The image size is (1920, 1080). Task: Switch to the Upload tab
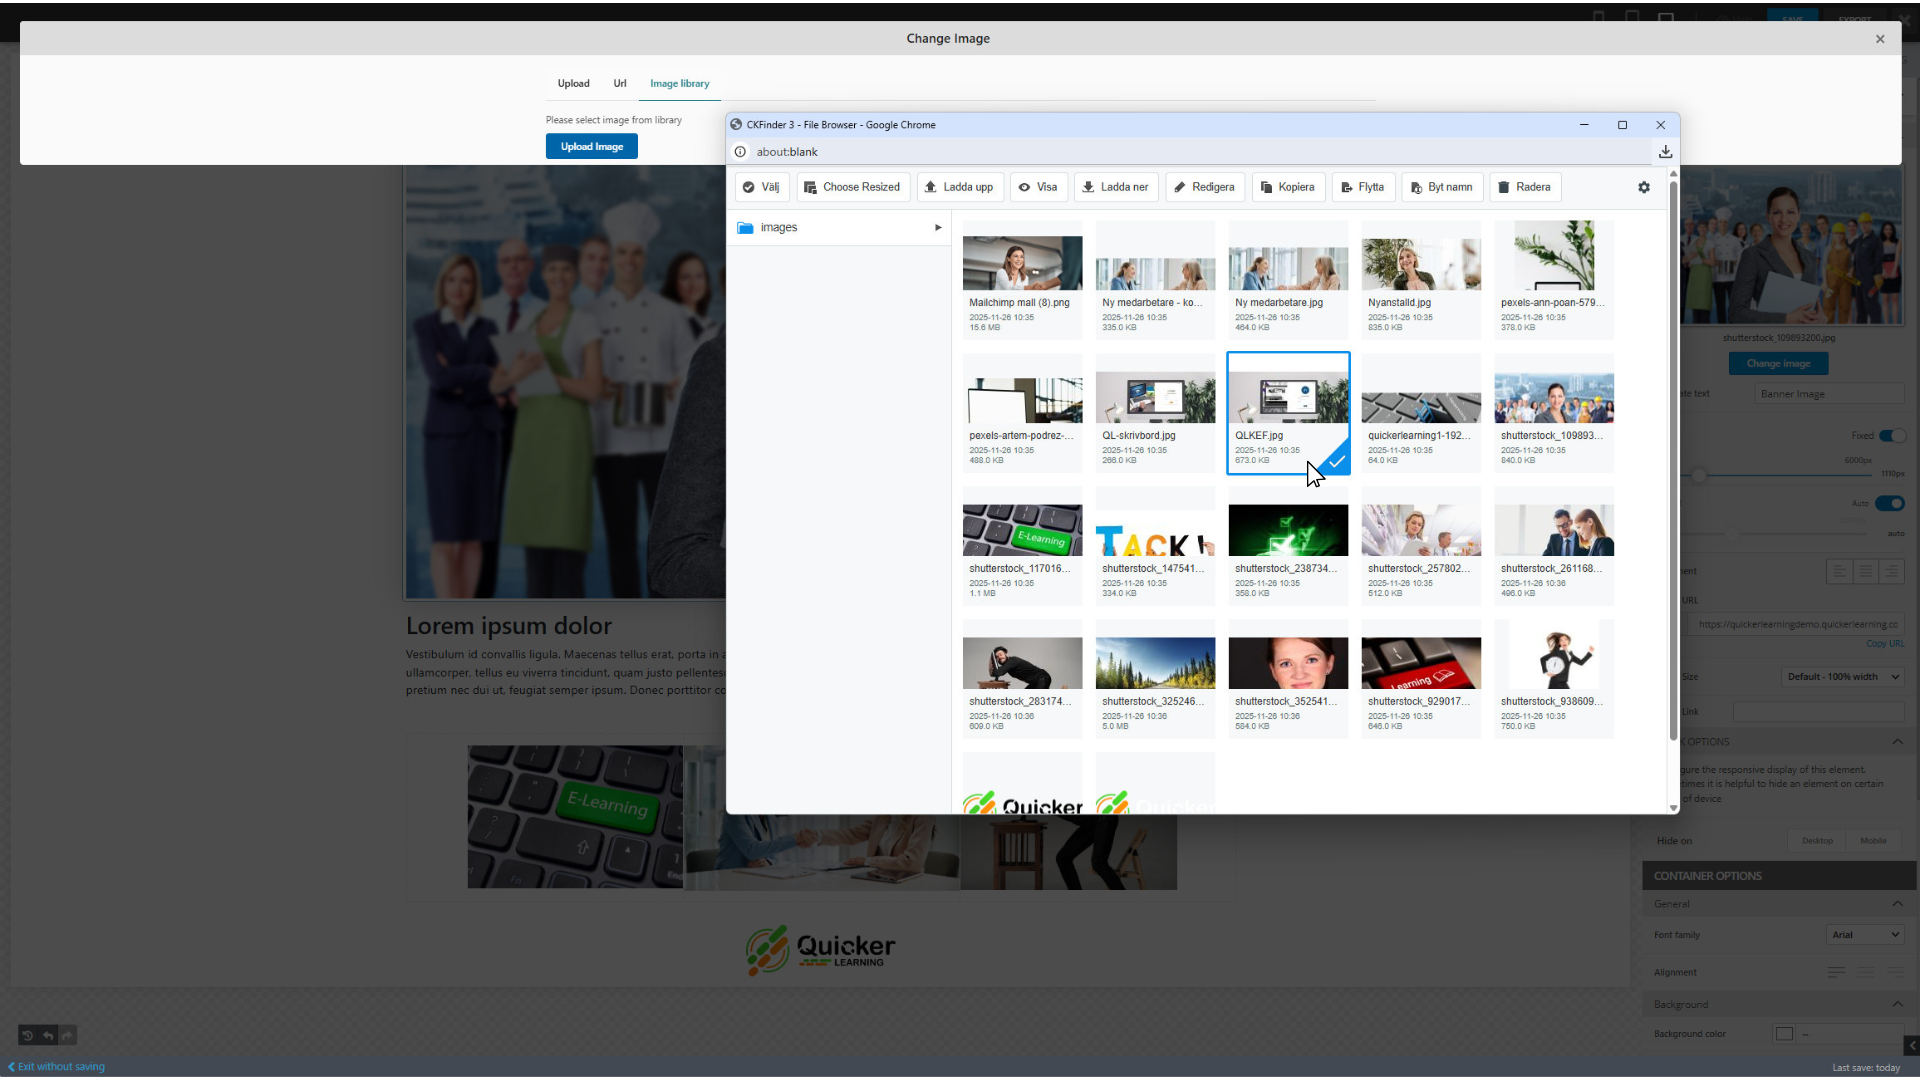click(x=573, y=84)
